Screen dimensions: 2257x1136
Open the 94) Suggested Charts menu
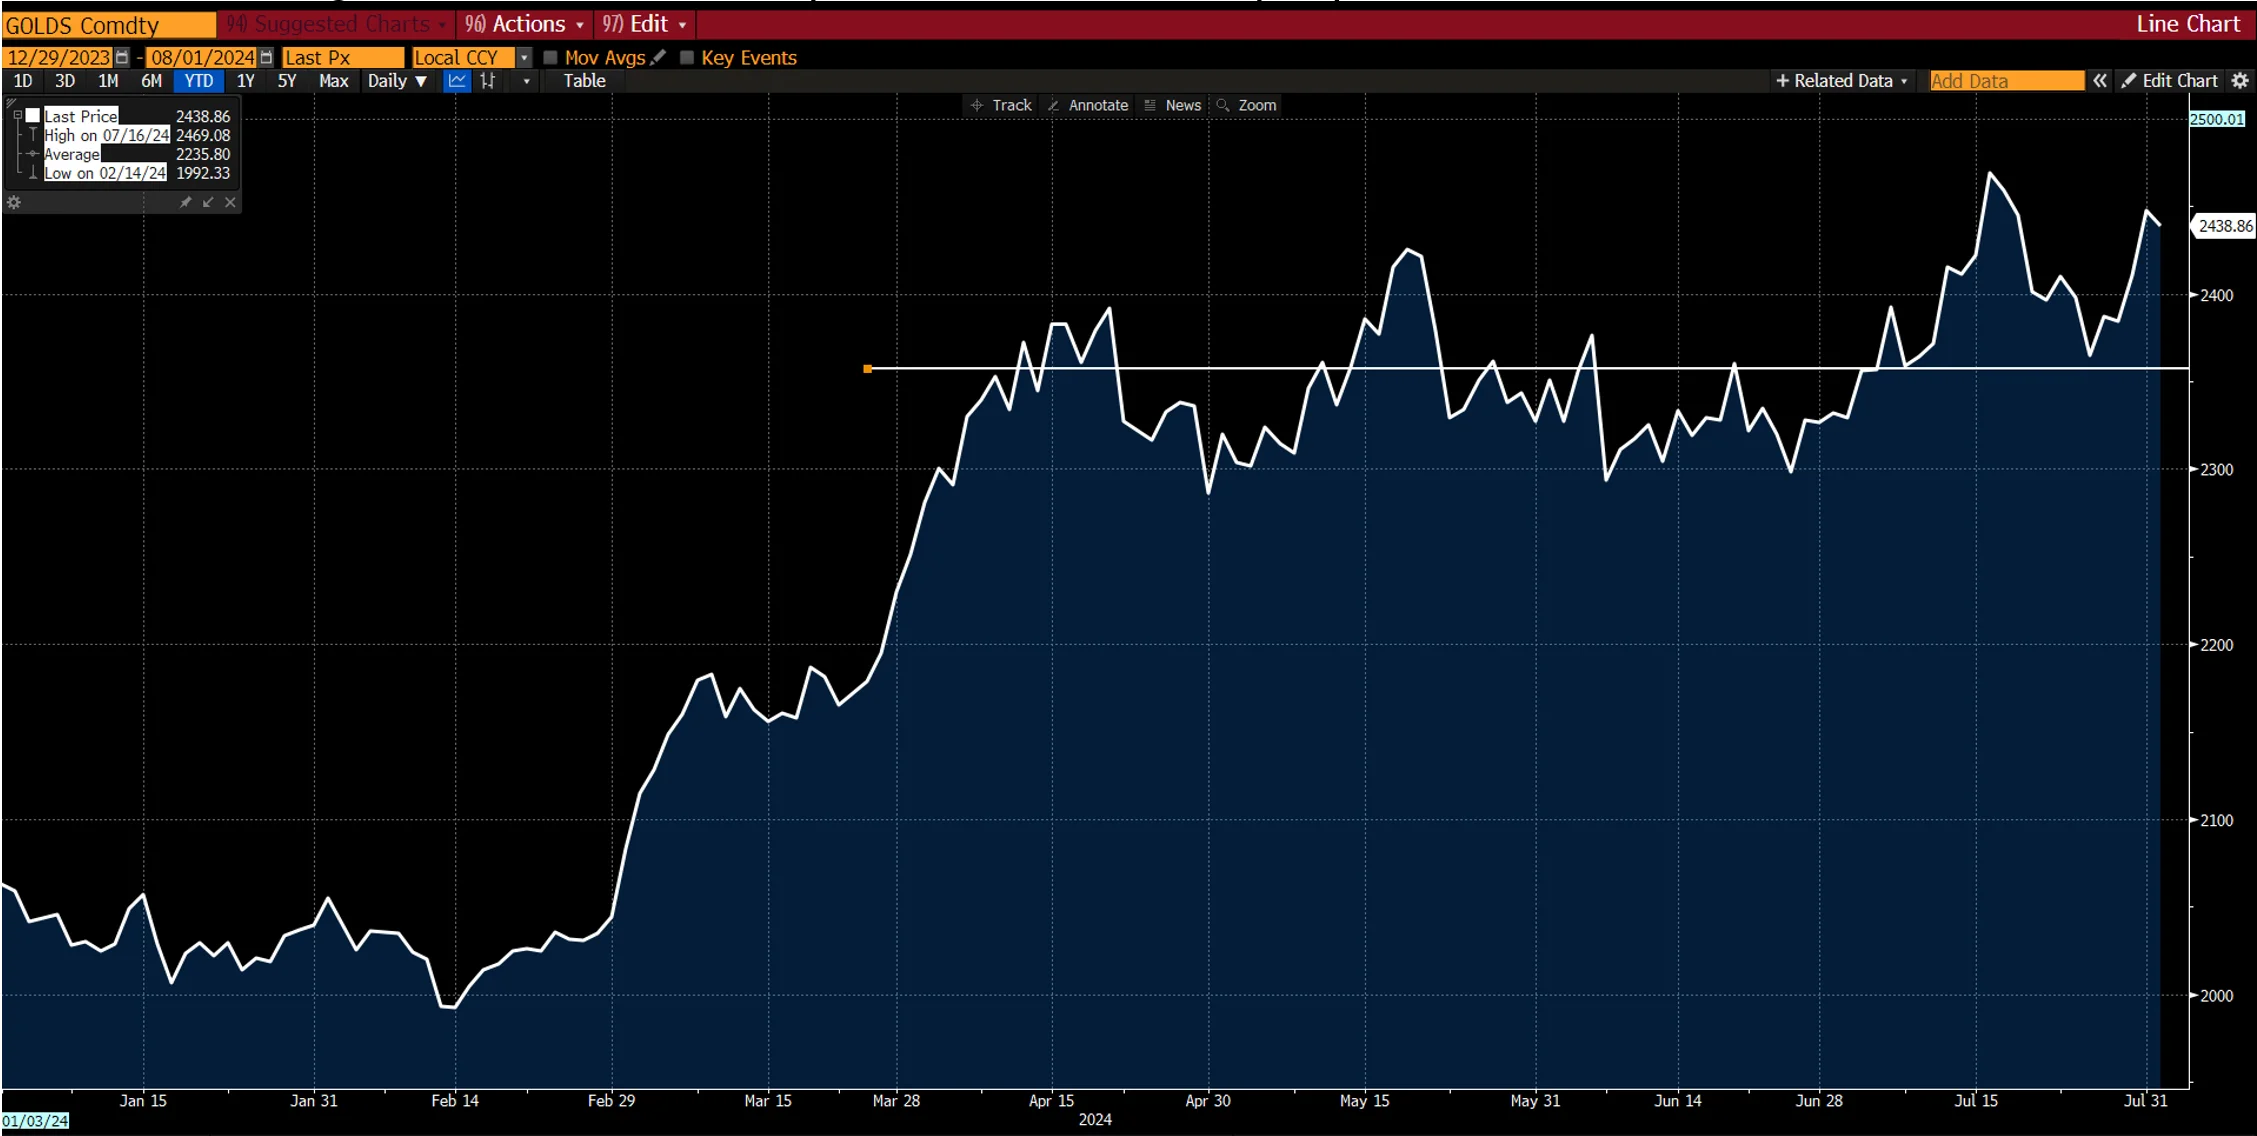coord(336,24)
